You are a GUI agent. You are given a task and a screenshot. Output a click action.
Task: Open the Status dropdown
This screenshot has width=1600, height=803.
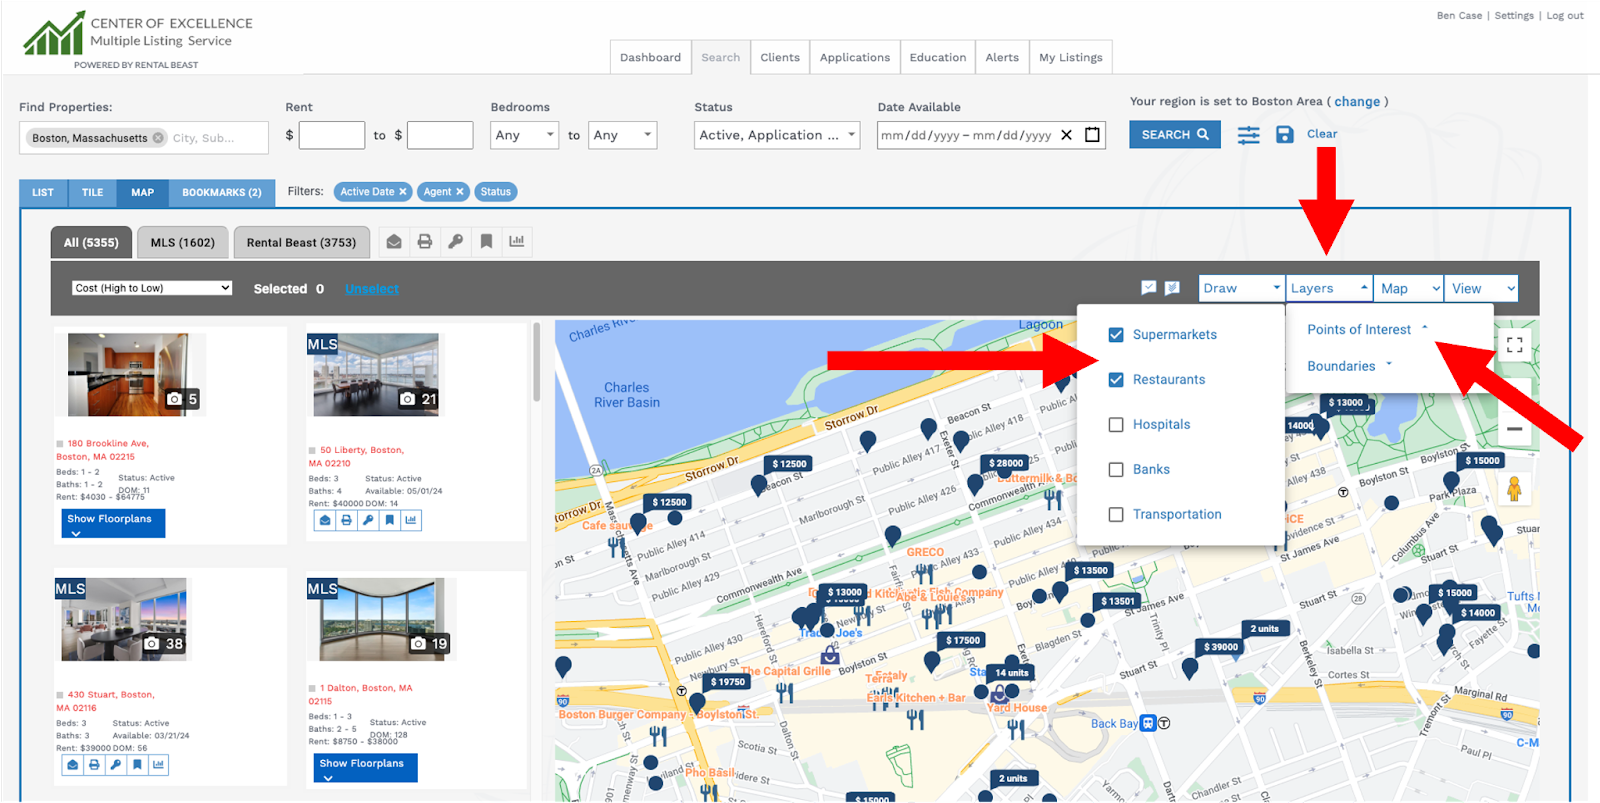pyautogui.click(x=777, y=135)
